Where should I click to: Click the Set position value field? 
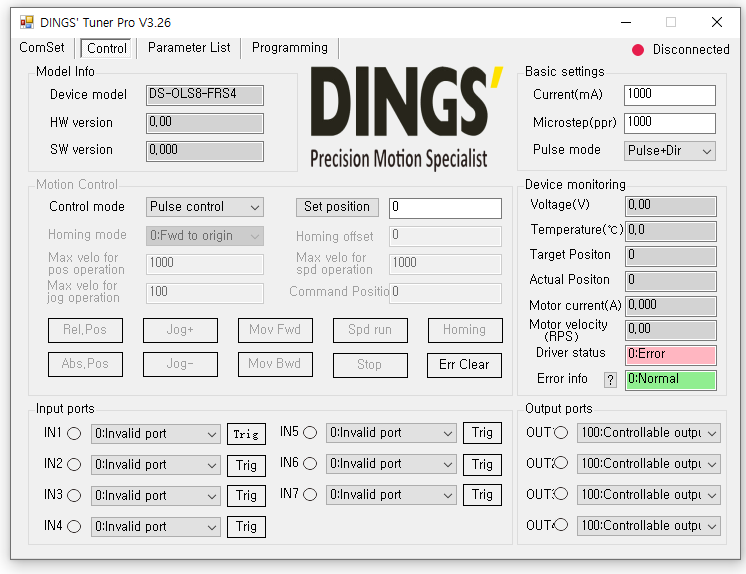coord(445,208)
